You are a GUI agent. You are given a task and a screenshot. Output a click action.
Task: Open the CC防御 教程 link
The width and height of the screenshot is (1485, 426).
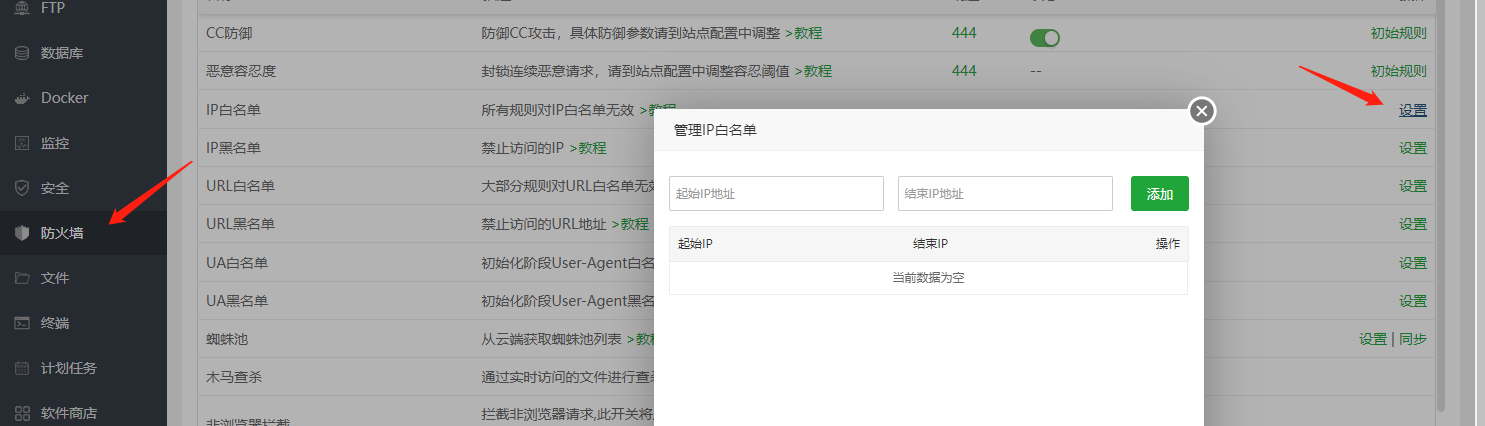pos(803,33)
